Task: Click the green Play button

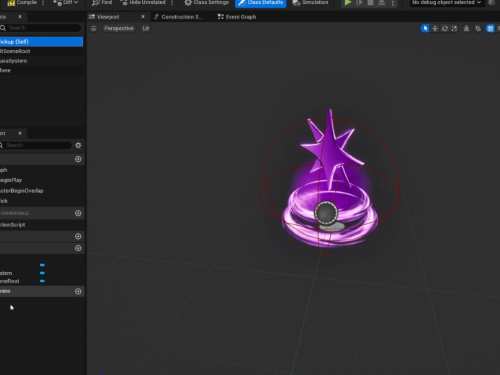Action: pyautogui.click(x=348, y=3)
